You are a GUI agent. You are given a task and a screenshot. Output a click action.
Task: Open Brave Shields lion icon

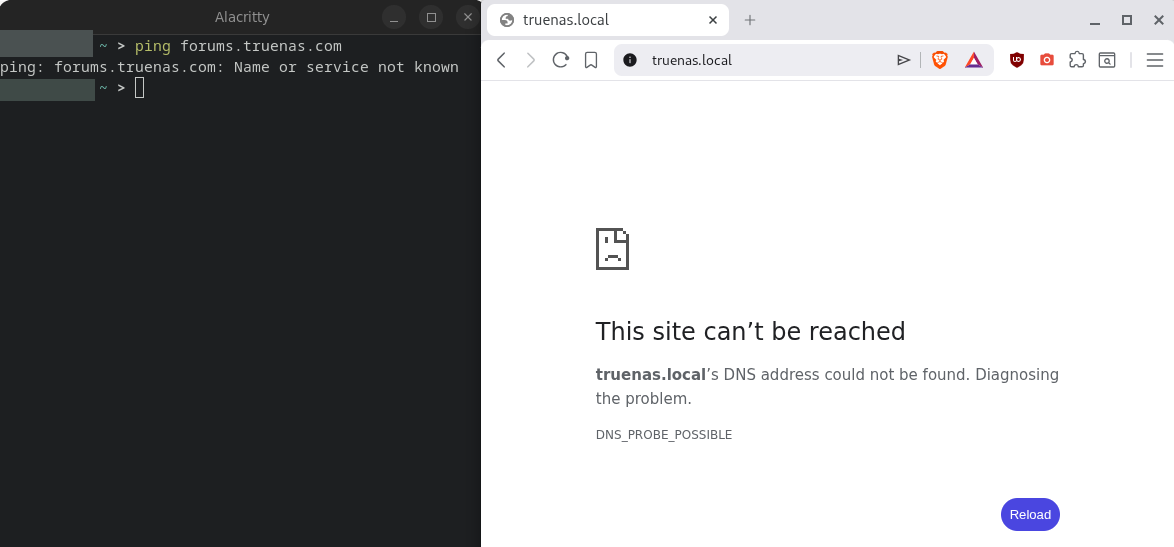click(x=940, y=60)
